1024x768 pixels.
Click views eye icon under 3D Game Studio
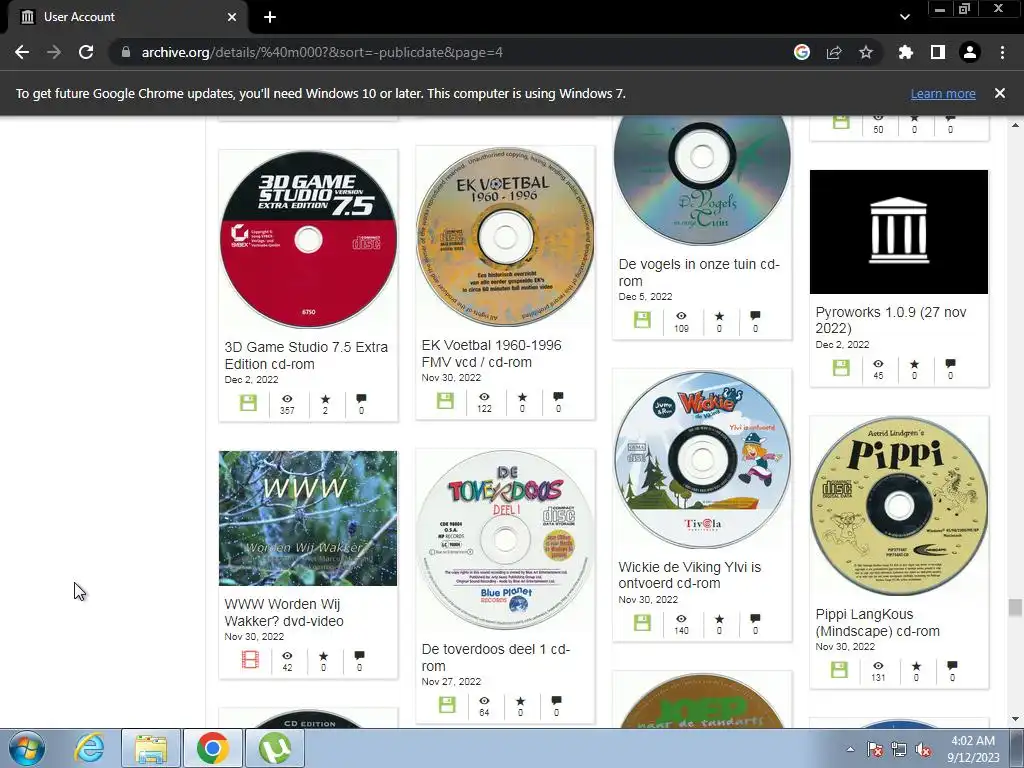click(x=287, y=399)
